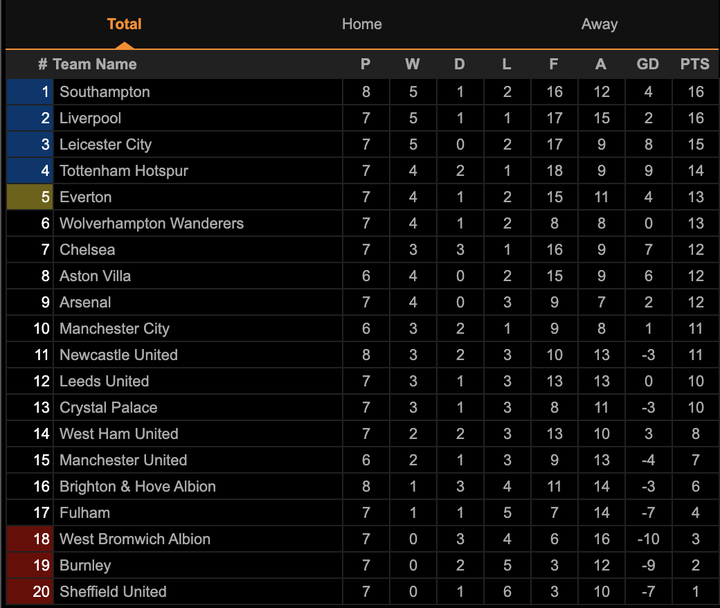This screenshot has height=608, width=720.
Task: Click on Tottenham Hotspur team name
Action: [x=124, y=171]
